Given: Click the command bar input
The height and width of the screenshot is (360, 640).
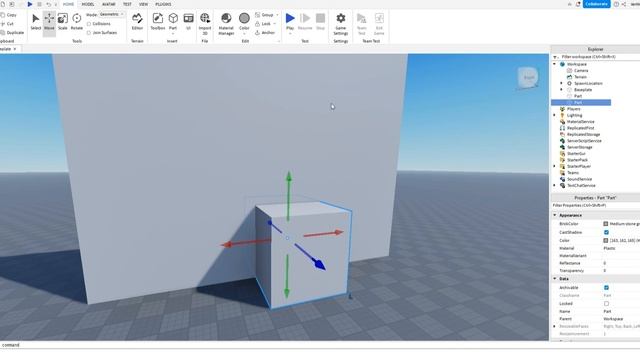Looking at the screenshot, I should point(274,345).
